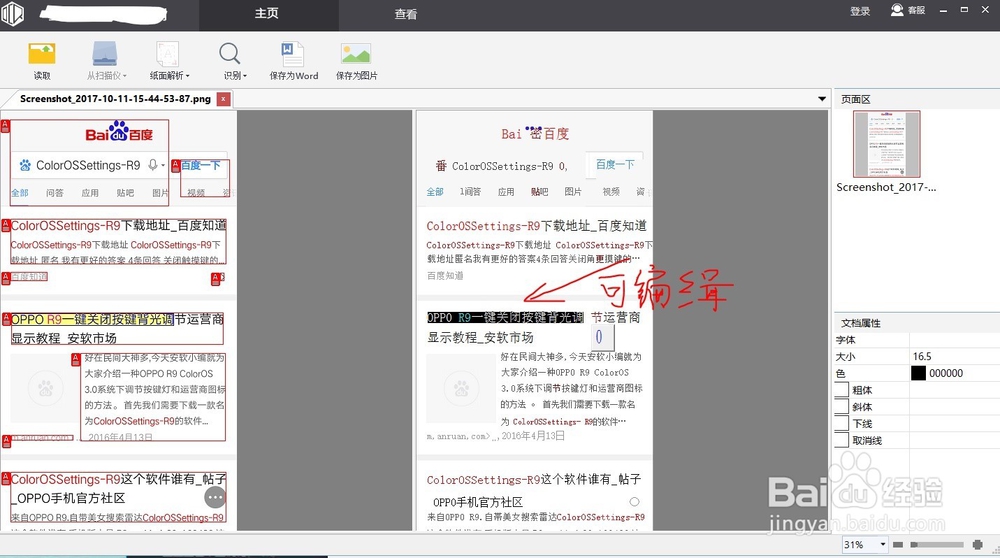Click the 全部 tab in recognized result

pyautogui.click(x=435, y=191)
